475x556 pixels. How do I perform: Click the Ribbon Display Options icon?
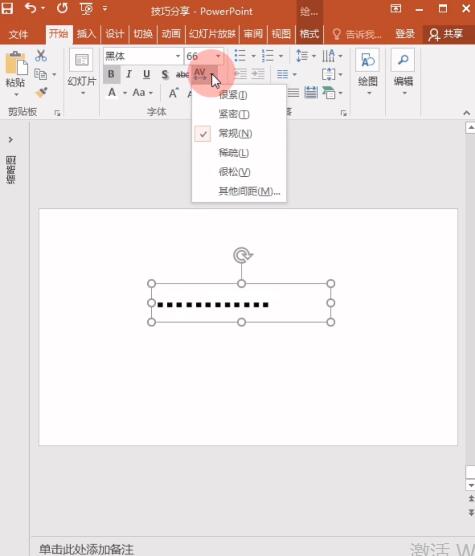(x=396, y=8)
